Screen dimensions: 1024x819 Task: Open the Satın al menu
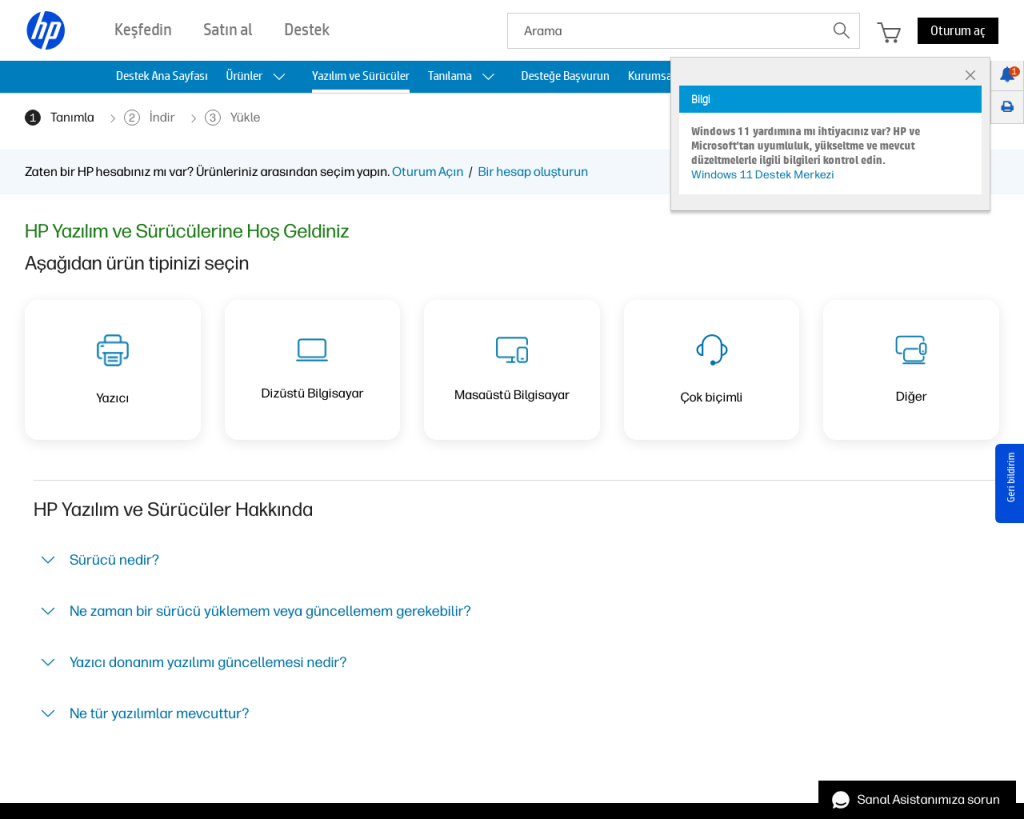(x=227, y=30)
